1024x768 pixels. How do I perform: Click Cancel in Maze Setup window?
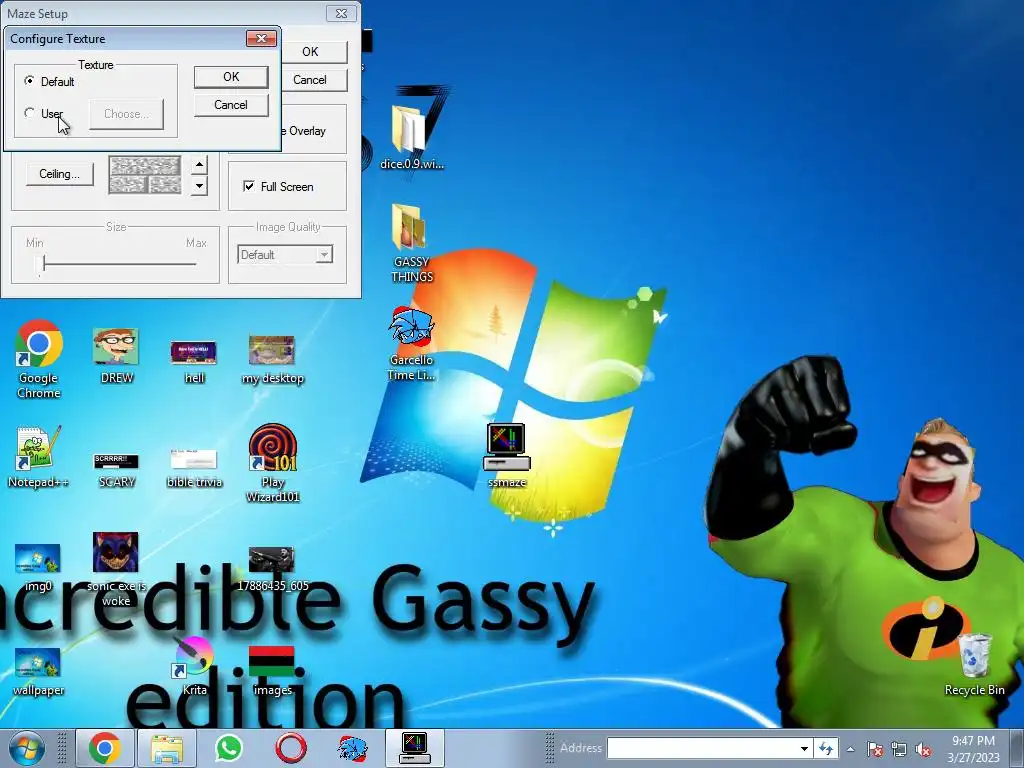coord(310,80)
